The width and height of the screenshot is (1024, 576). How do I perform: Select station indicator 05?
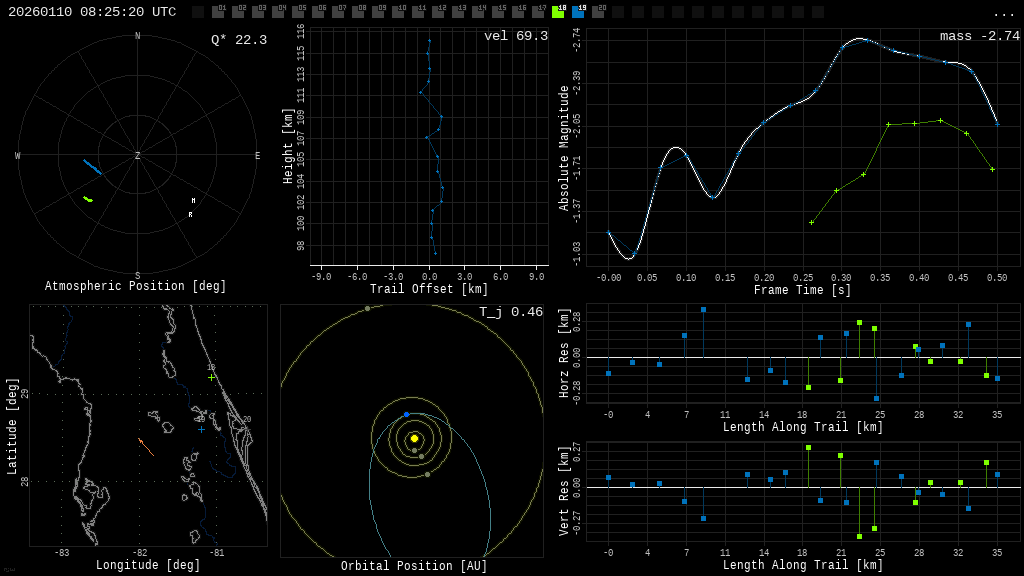(298, 12)
